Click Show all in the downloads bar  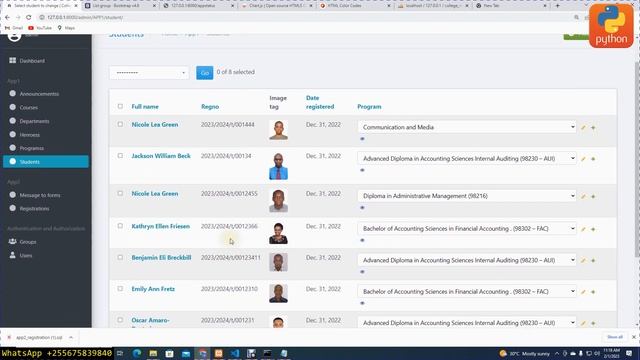click(x=615, y=337)
